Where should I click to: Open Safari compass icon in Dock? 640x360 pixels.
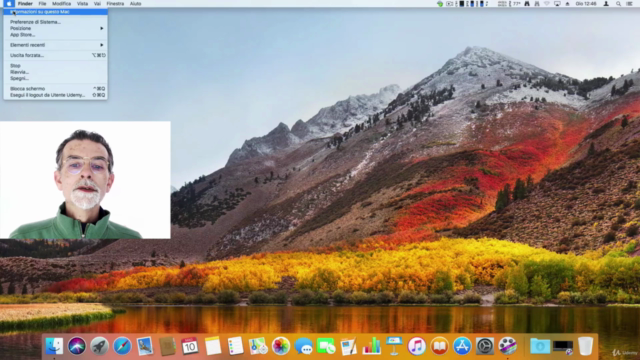pos(122,346)
